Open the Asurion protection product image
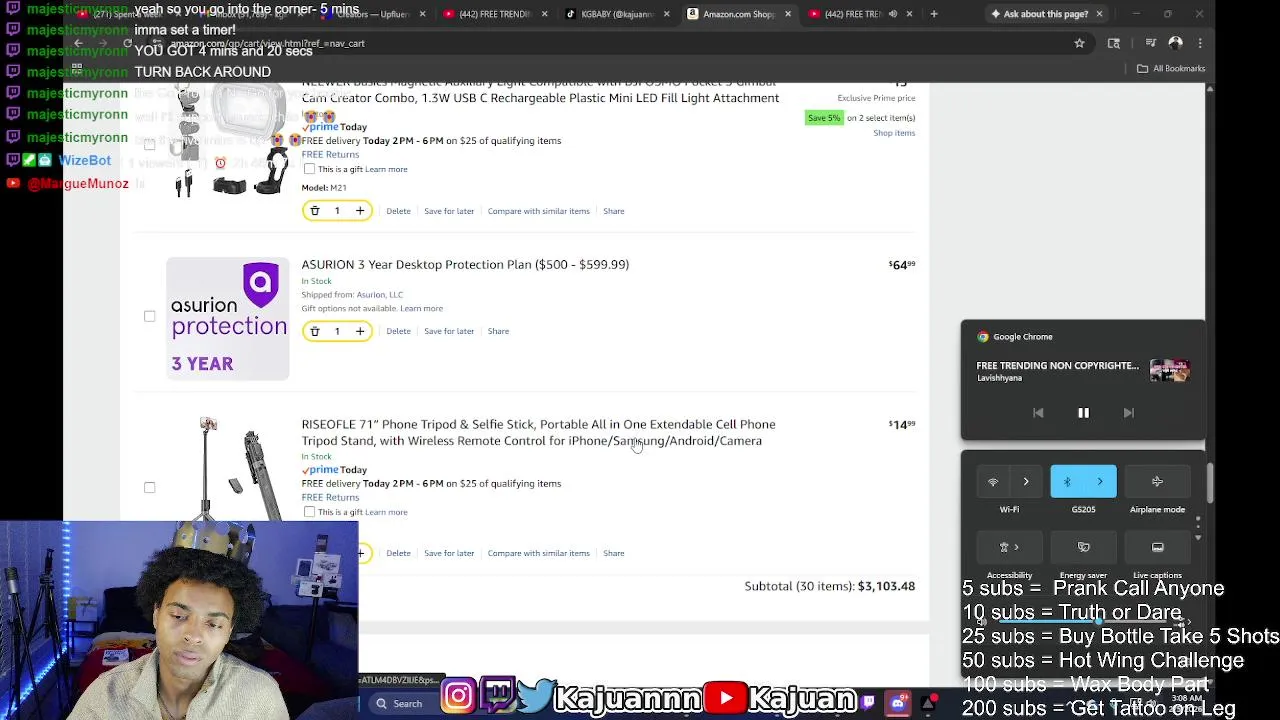The image size is (1280, 720). pyautogui.click(x=228, y=319)
